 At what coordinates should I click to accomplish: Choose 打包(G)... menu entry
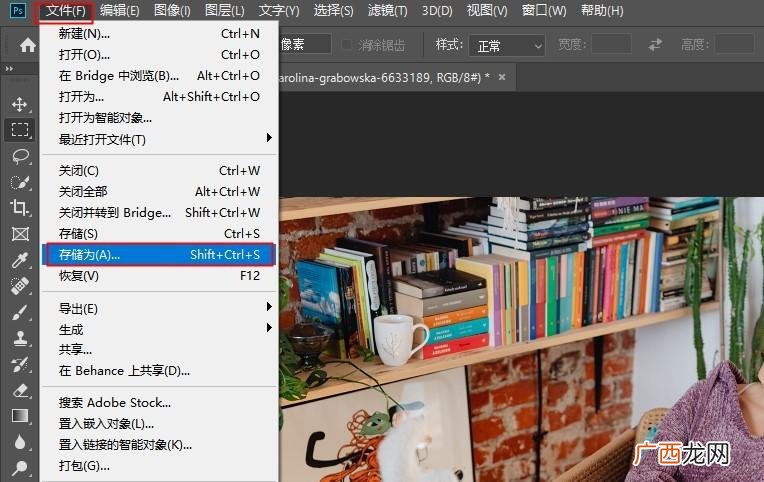(159, 465)
